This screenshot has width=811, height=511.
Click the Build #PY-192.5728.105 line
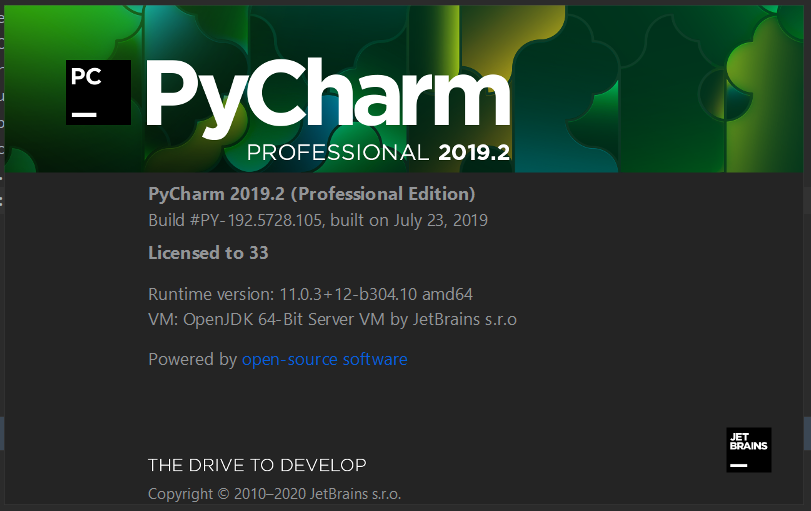[x=318, y=221]
